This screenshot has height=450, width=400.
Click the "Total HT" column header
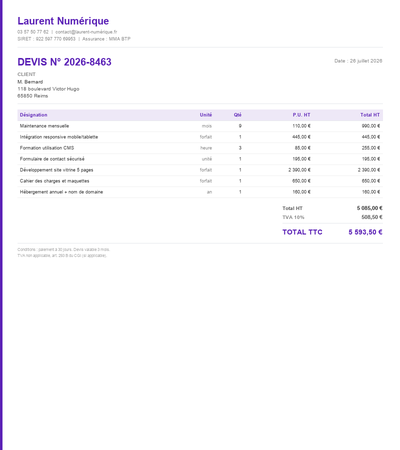coord(370,115)
